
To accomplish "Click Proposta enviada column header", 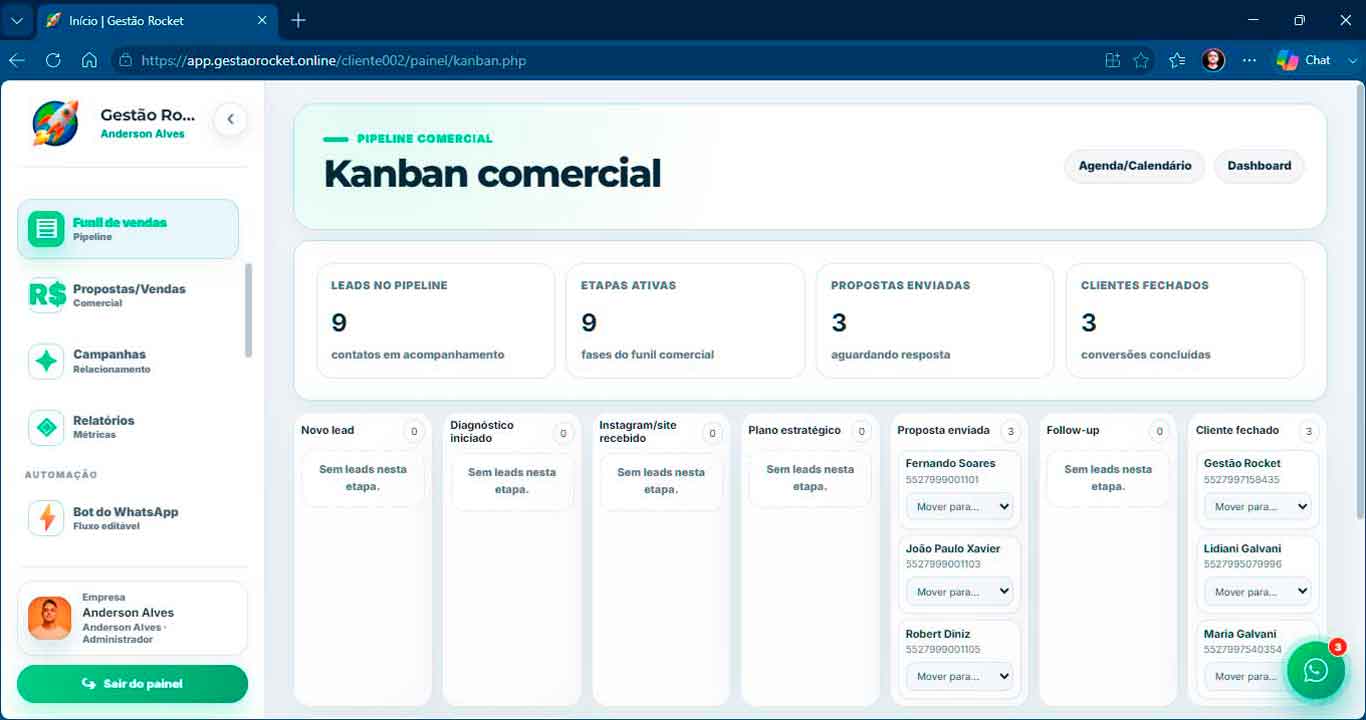I will (x=943, y=430).
